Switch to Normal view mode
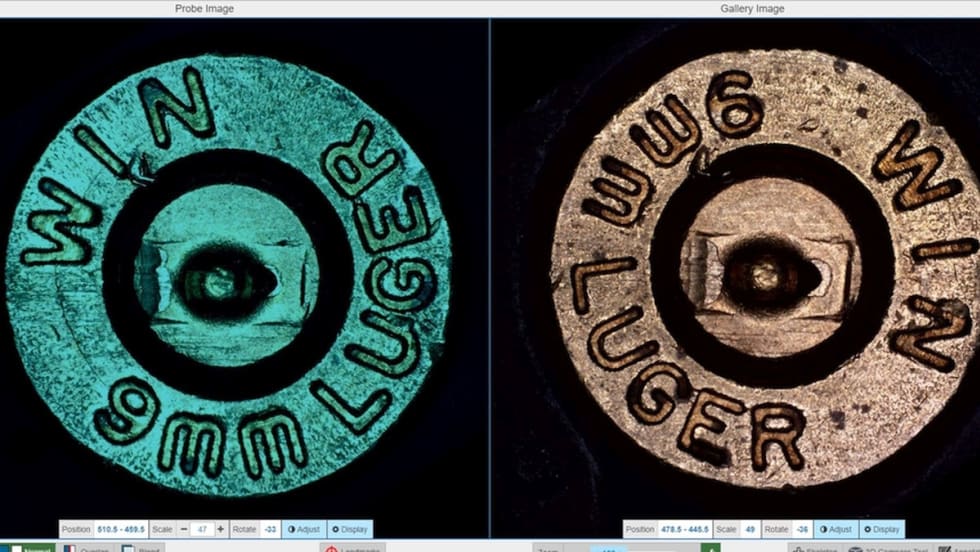Viewport: 980px width, 552px height. (28, 549)
